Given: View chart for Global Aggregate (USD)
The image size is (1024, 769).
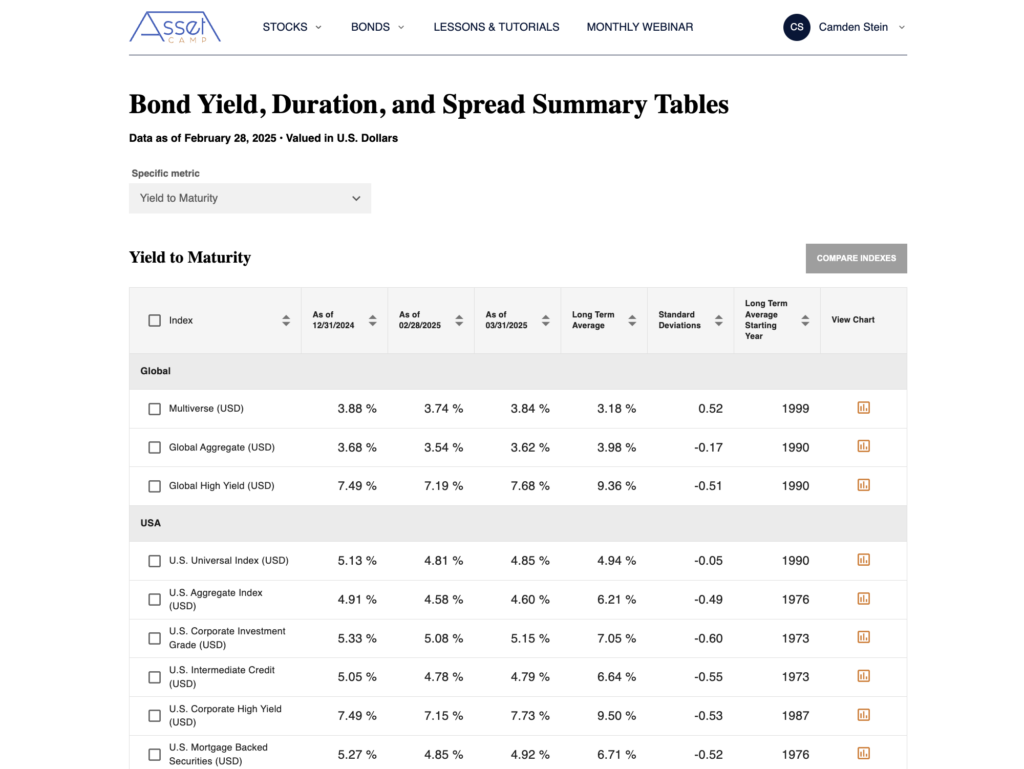Looking at the screenshot, I should tap(863, 447).
